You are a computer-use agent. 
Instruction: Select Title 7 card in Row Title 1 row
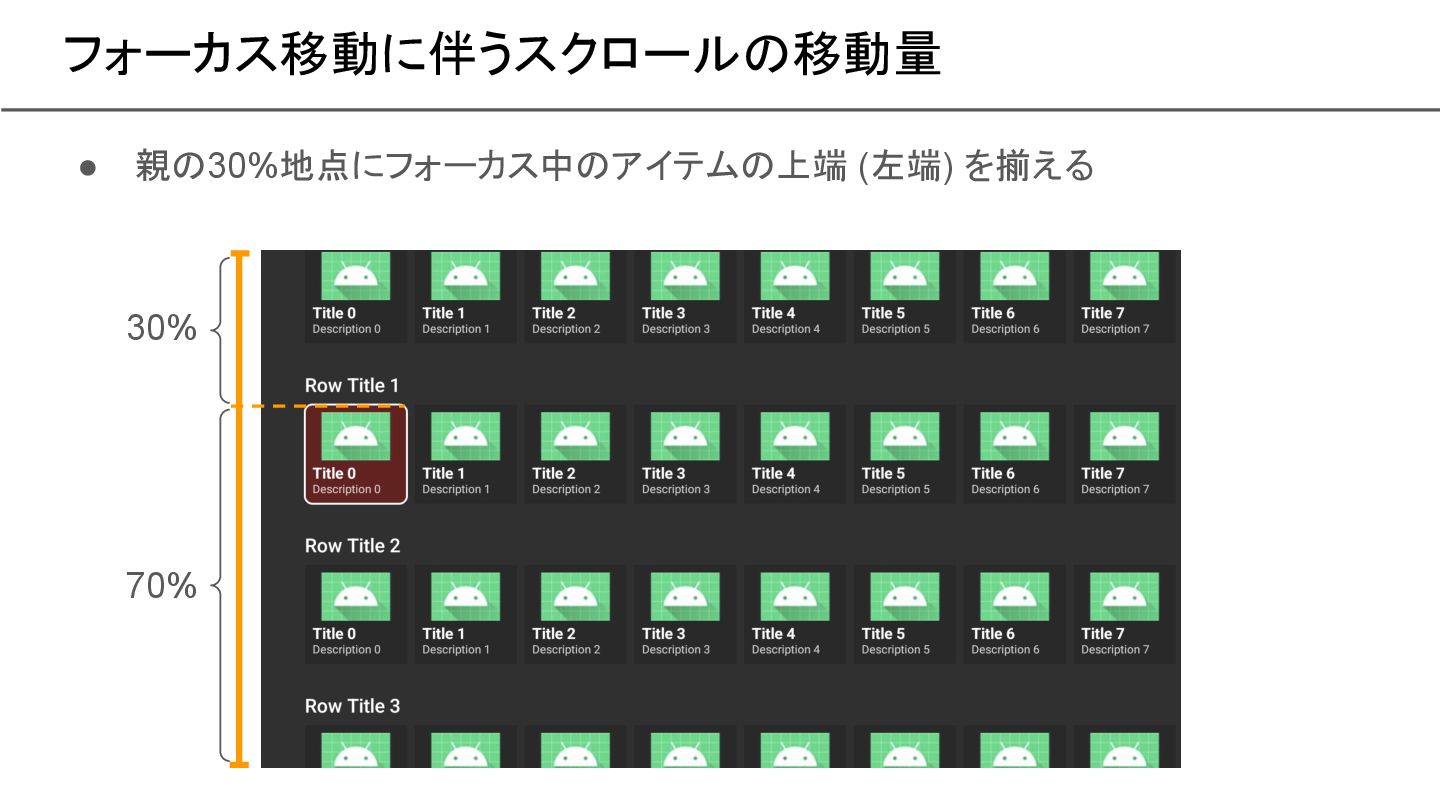pyautogui.click(x=1127, y=454)
